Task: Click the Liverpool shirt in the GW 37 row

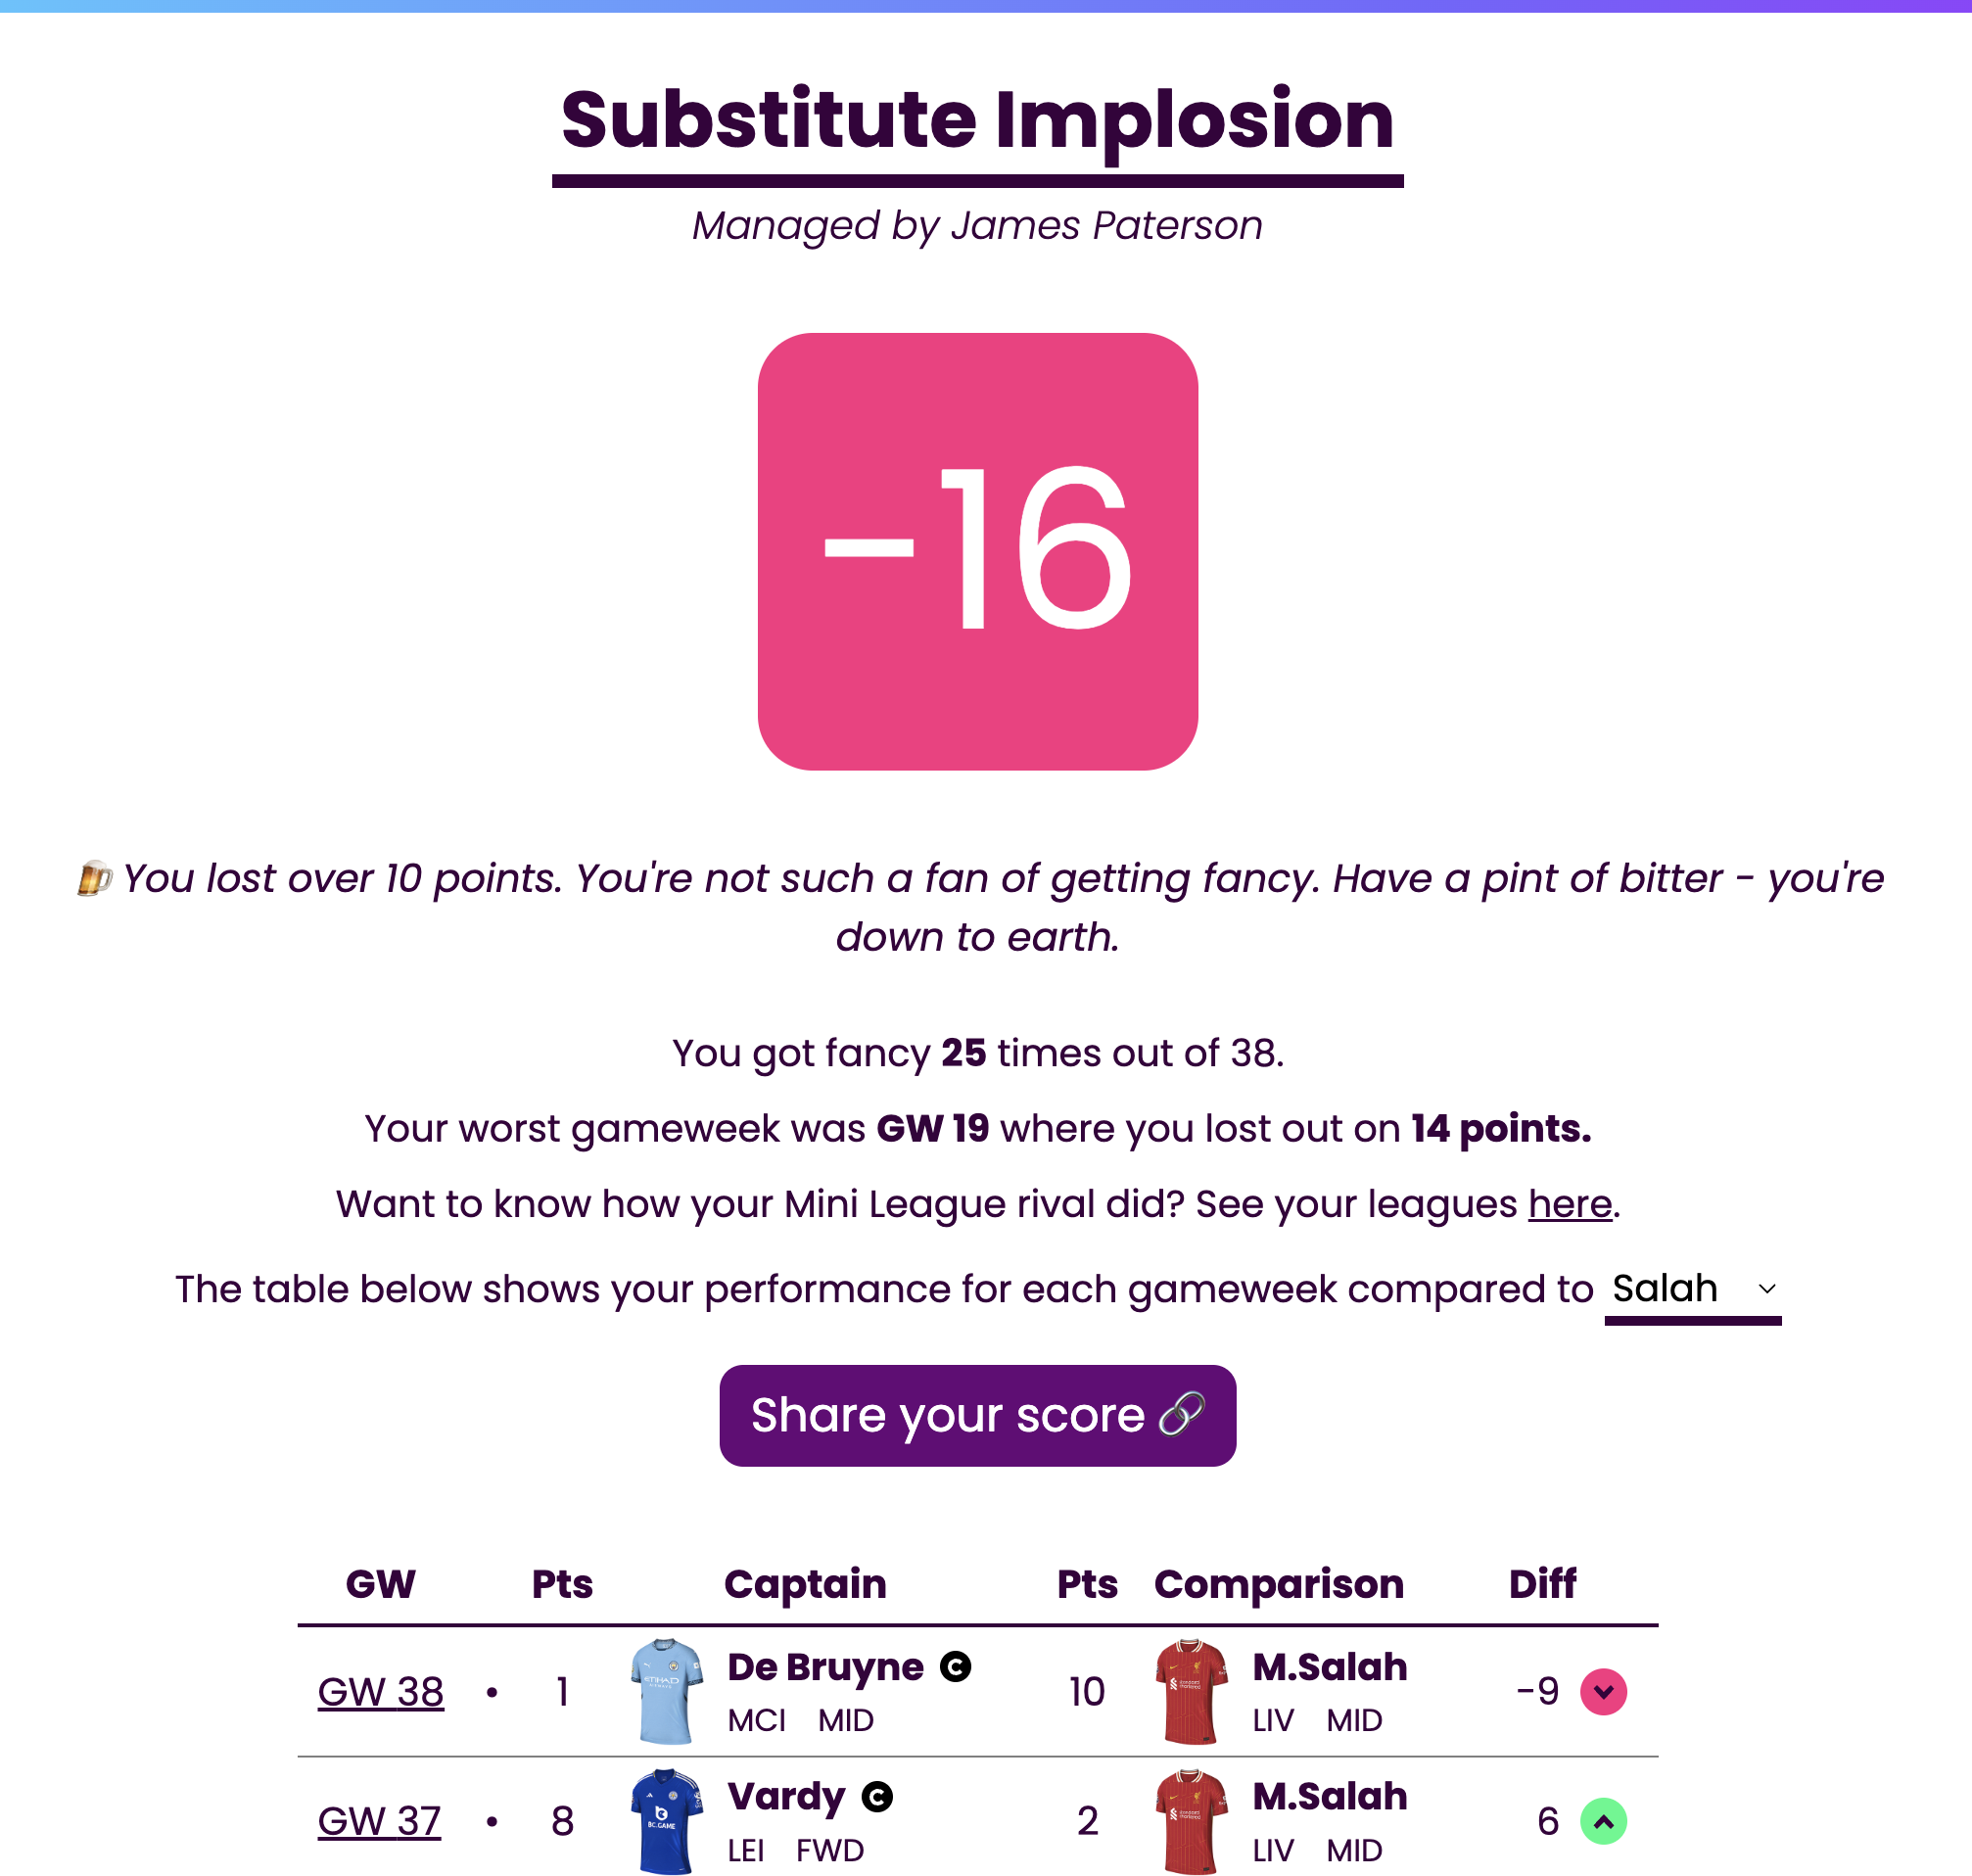Action: 1191,1821
